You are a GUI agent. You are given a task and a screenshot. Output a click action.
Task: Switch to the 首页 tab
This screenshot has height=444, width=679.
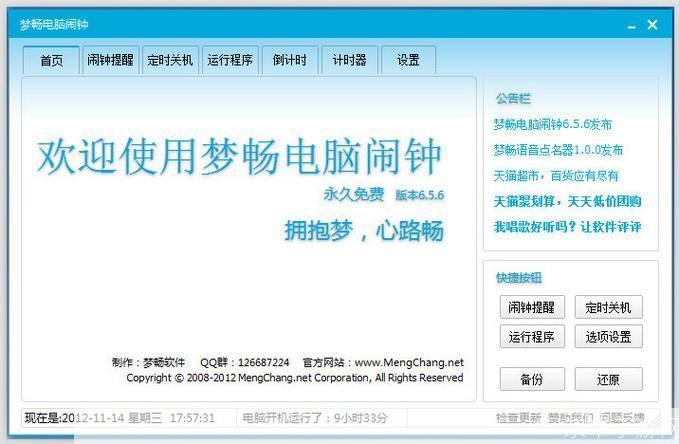pyautogui.click(x=51, y=60)
